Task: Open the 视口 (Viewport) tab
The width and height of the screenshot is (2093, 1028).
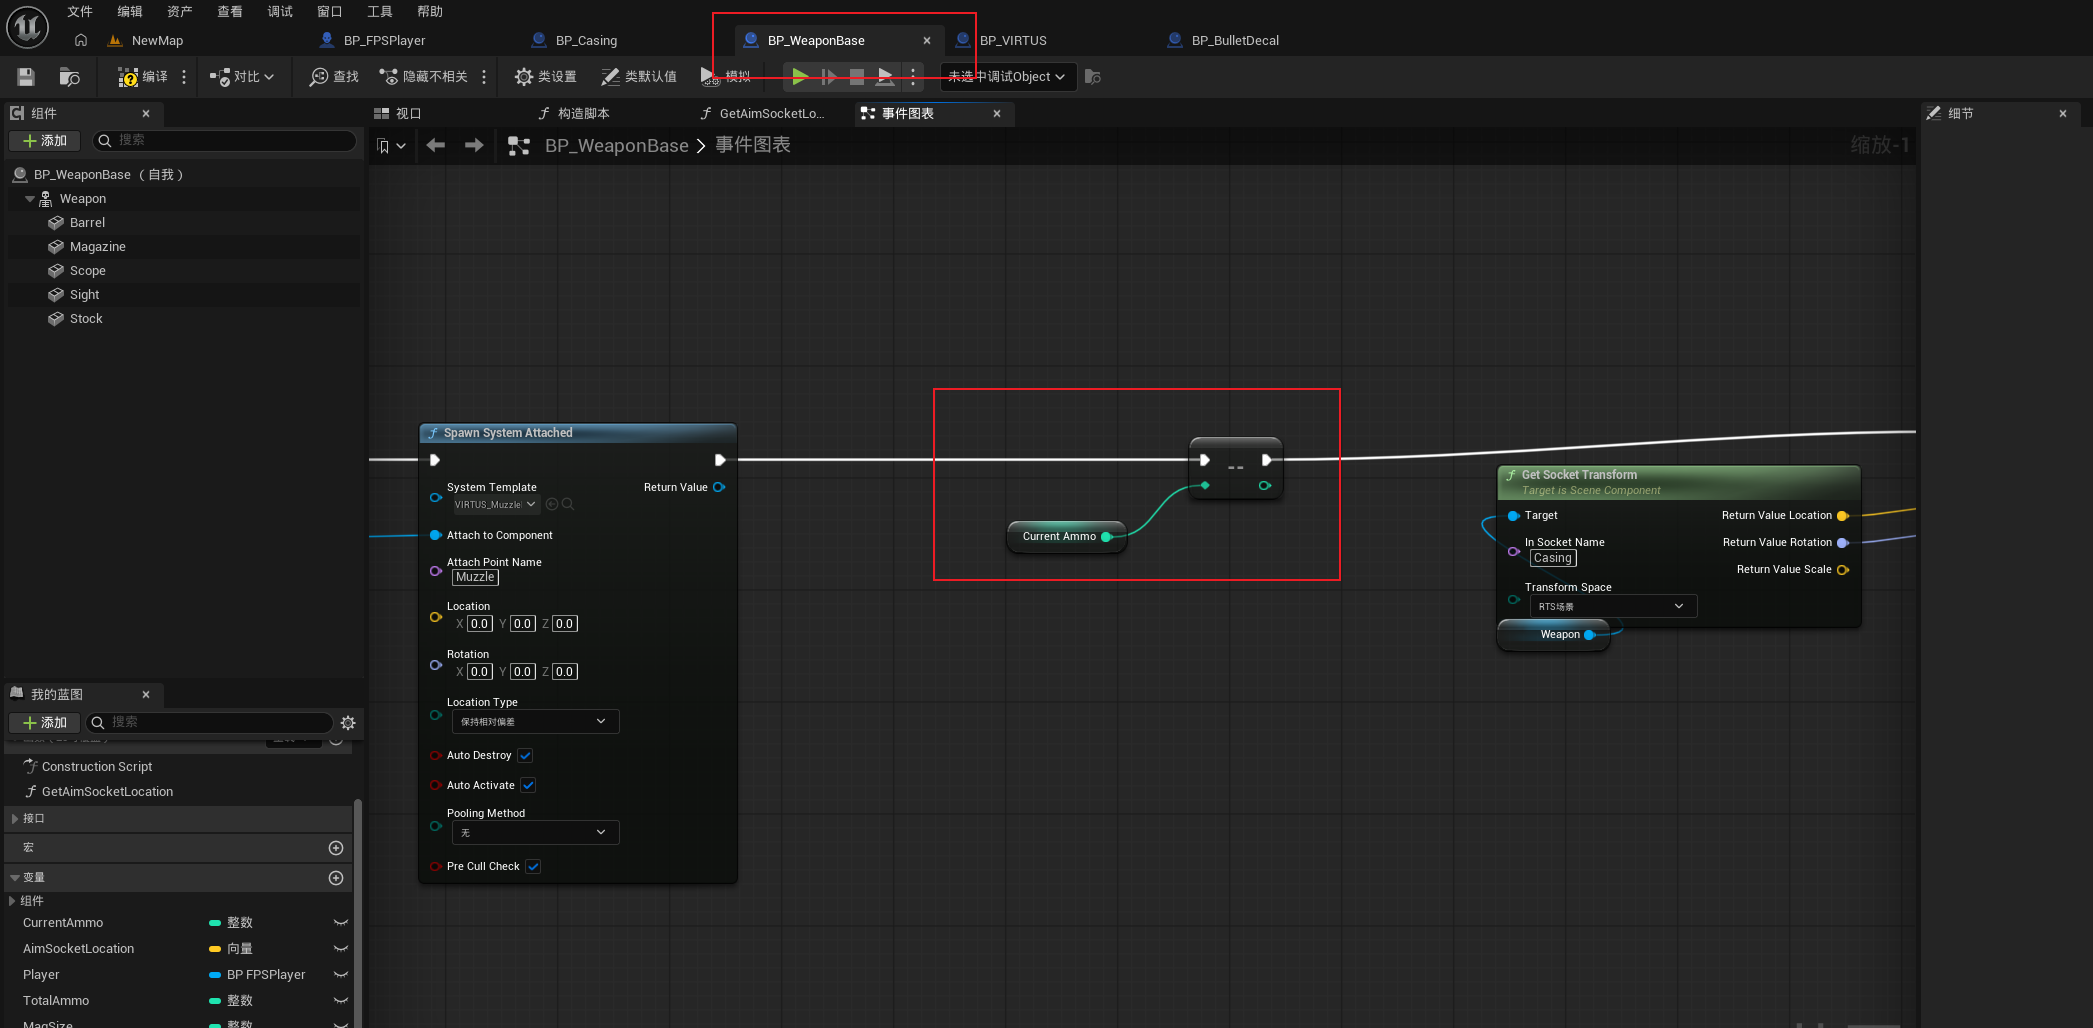Action: click(x=398, y=114)
